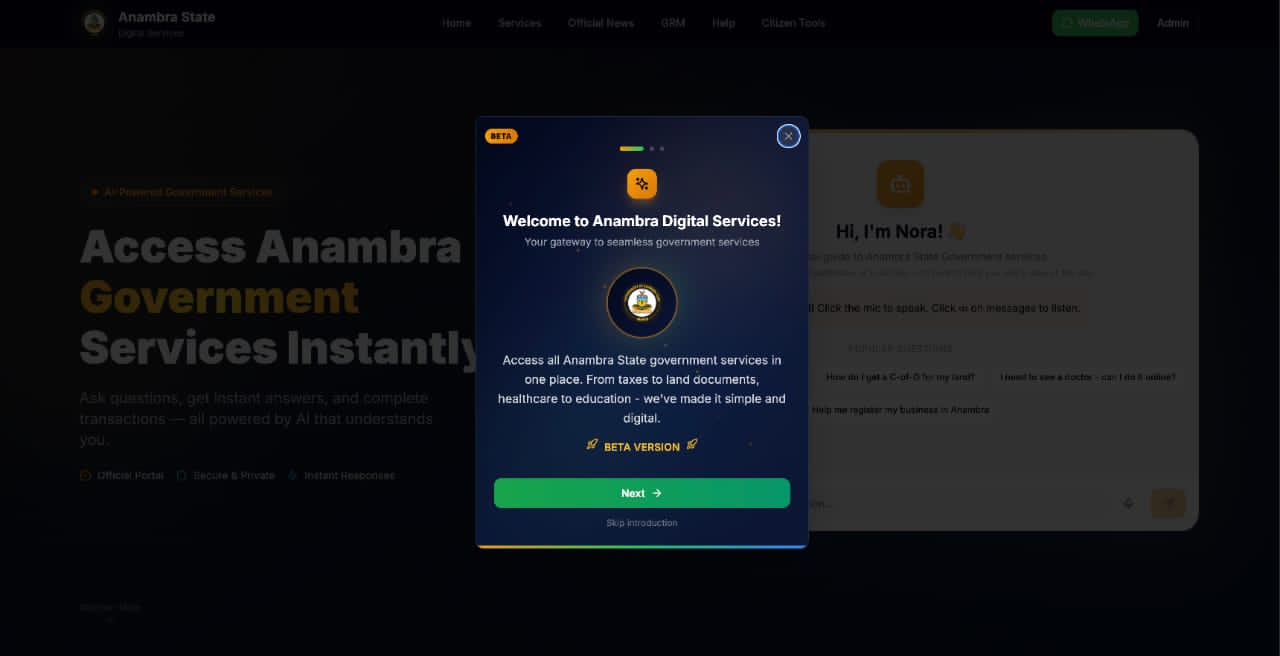Screen dimensions: 1280x656
Task: Open Official News in navigation
Action: (x=601, y=23)
